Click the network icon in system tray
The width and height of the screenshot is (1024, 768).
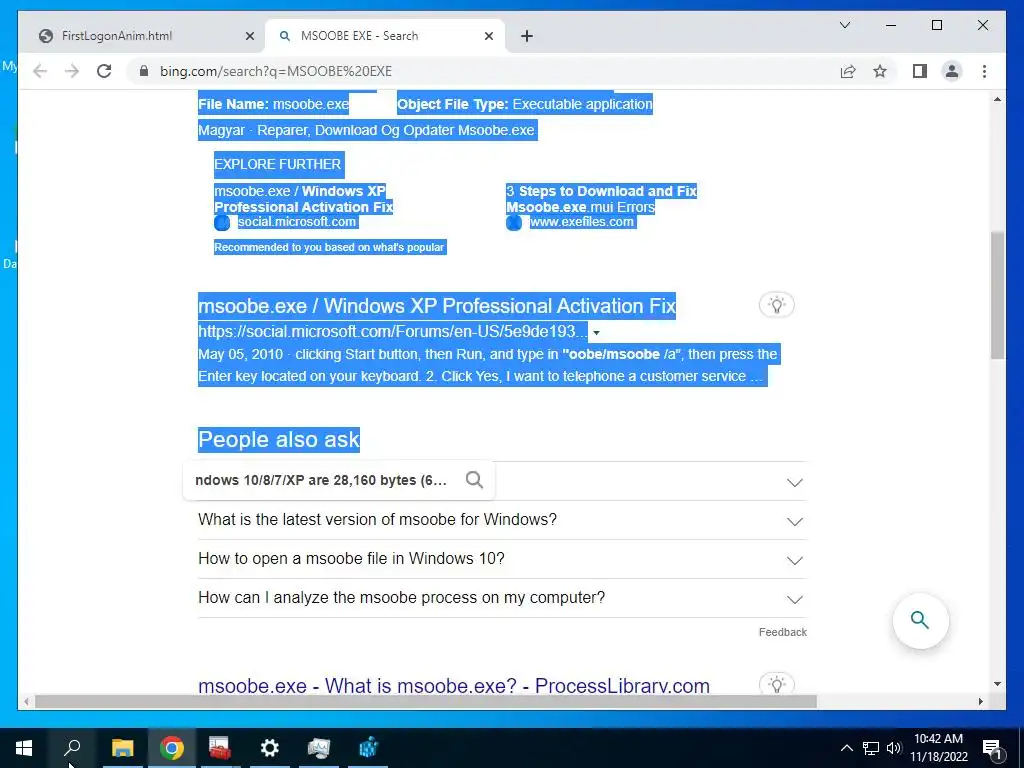click(x=871, y=748)
